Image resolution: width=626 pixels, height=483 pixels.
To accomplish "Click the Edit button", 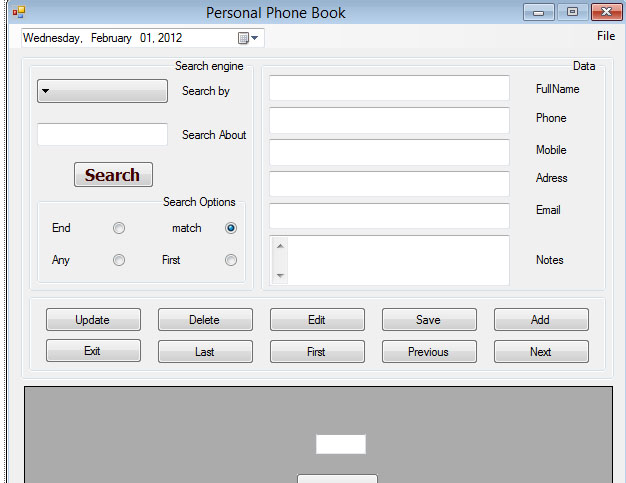I will pos(317,320).
